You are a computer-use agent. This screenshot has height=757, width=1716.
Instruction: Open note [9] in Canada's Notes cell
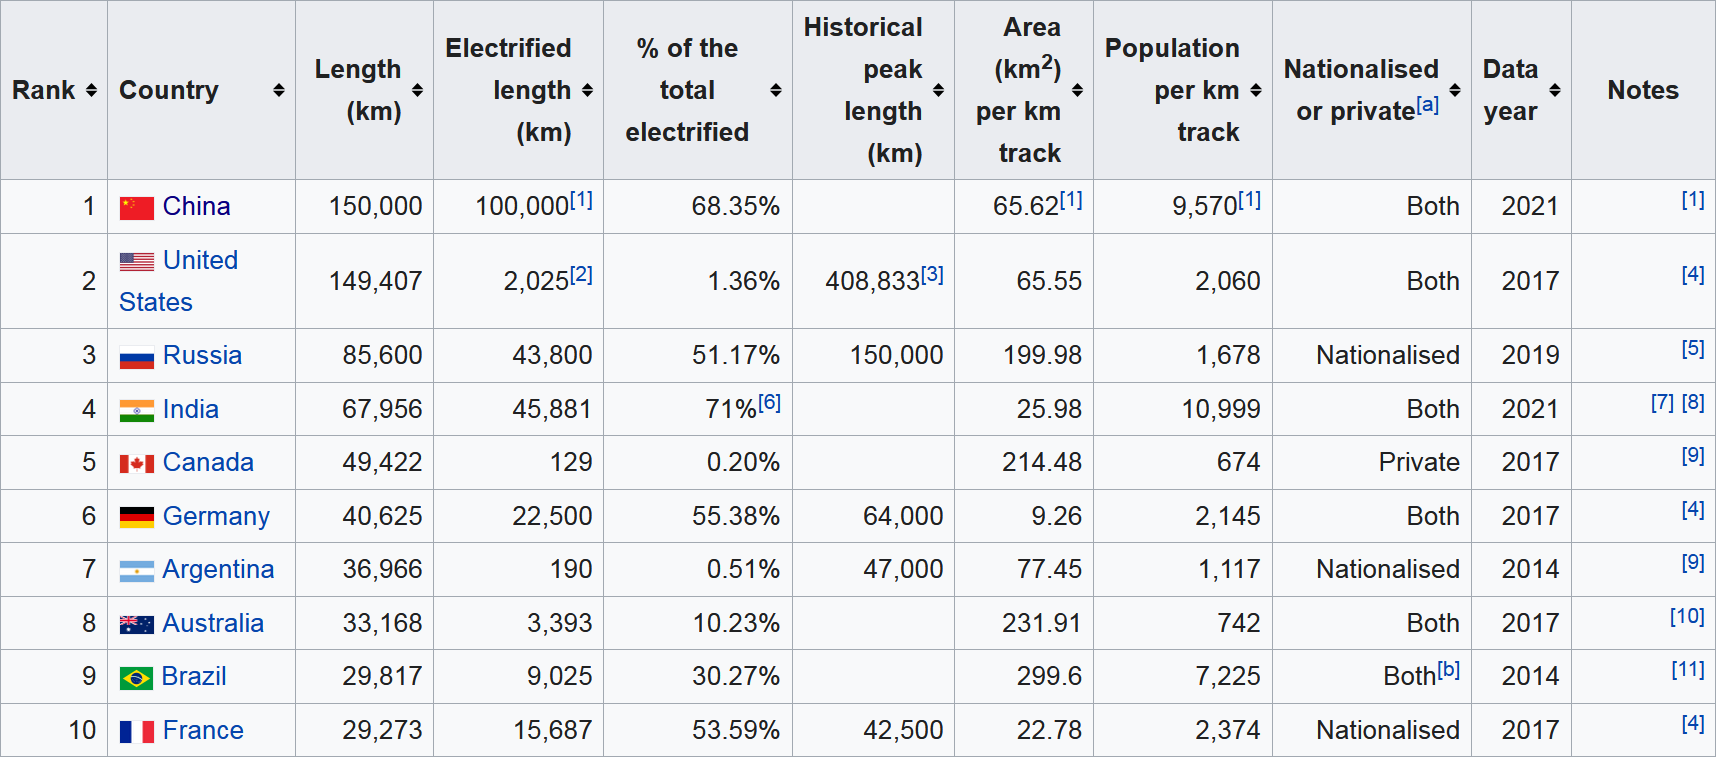pyautogui.click(x=1693, y=456)
